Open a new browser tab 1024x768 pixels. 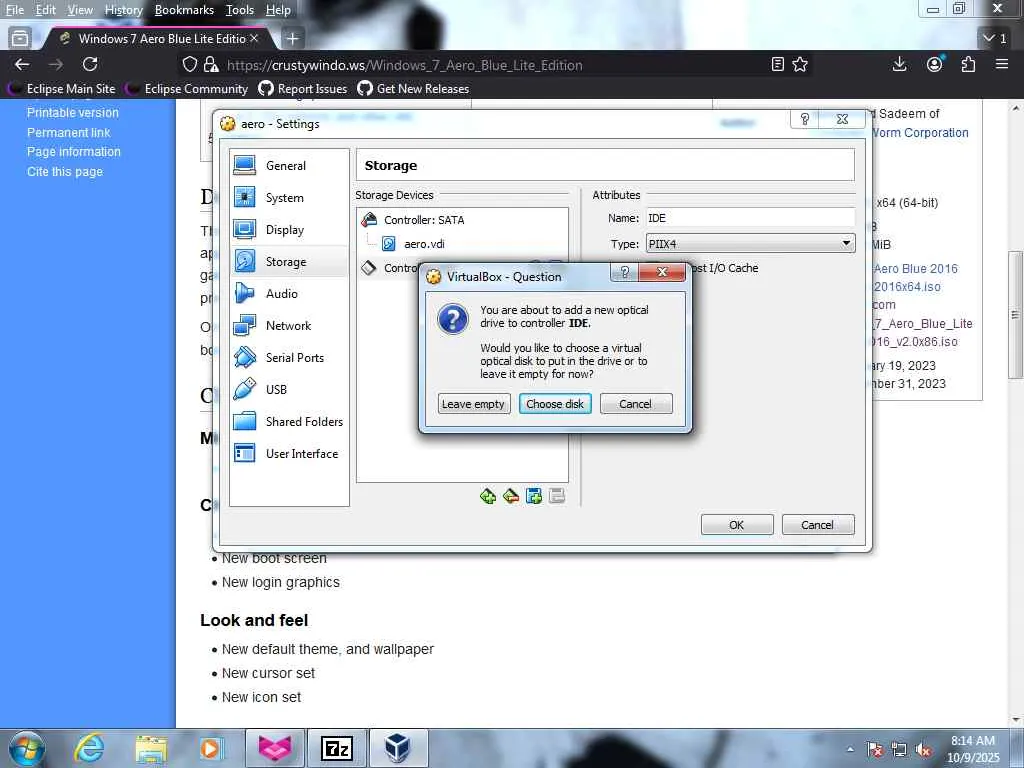pyautogui.click(x=293, y=39)
